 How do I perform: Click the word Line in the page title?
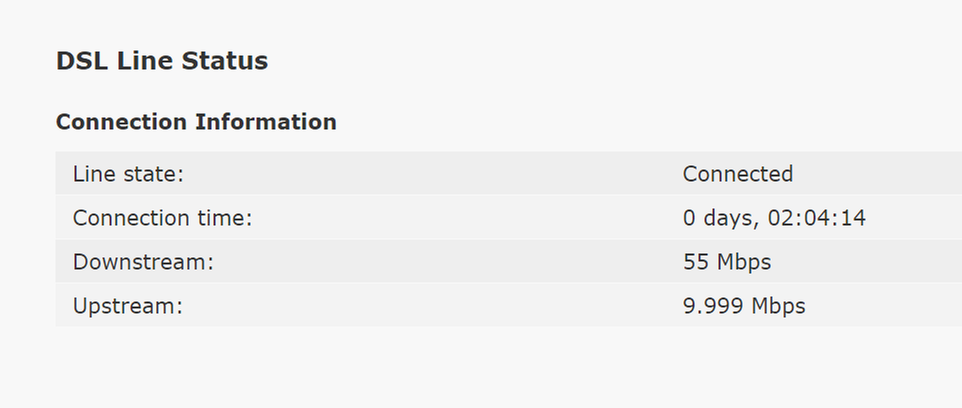[145, 61]
